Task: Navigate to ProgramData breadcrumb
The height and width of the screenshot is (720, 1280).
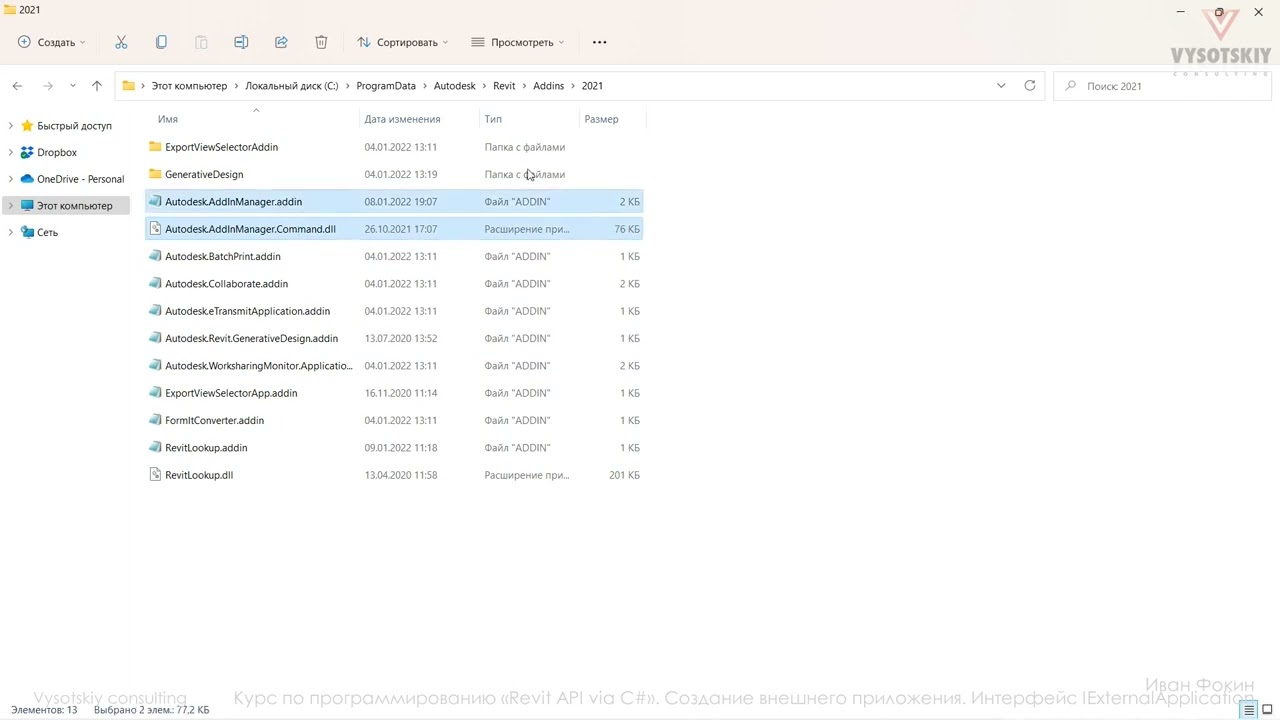Action: pyautogui.click(x=386, y=86)
